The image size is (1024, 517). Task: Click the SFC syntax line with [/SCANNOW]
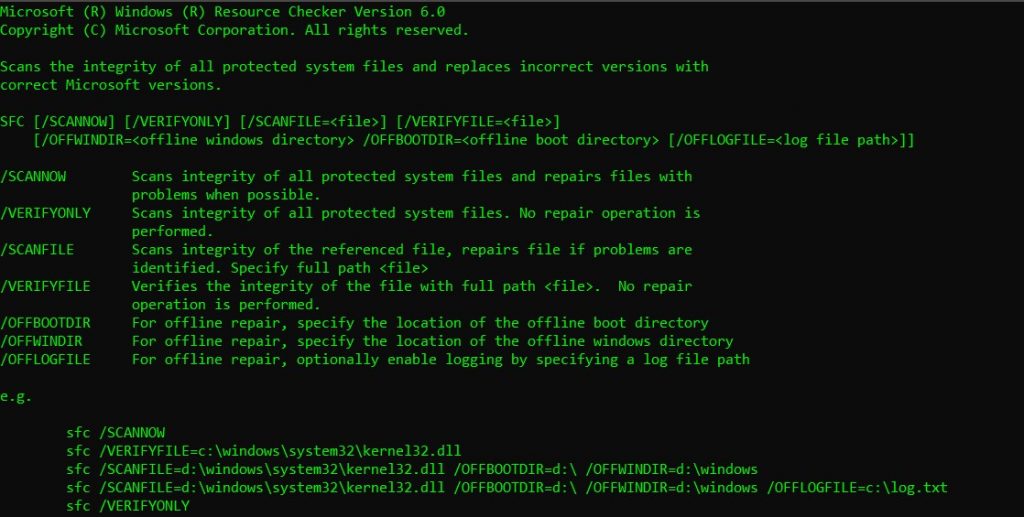[280, 121]
